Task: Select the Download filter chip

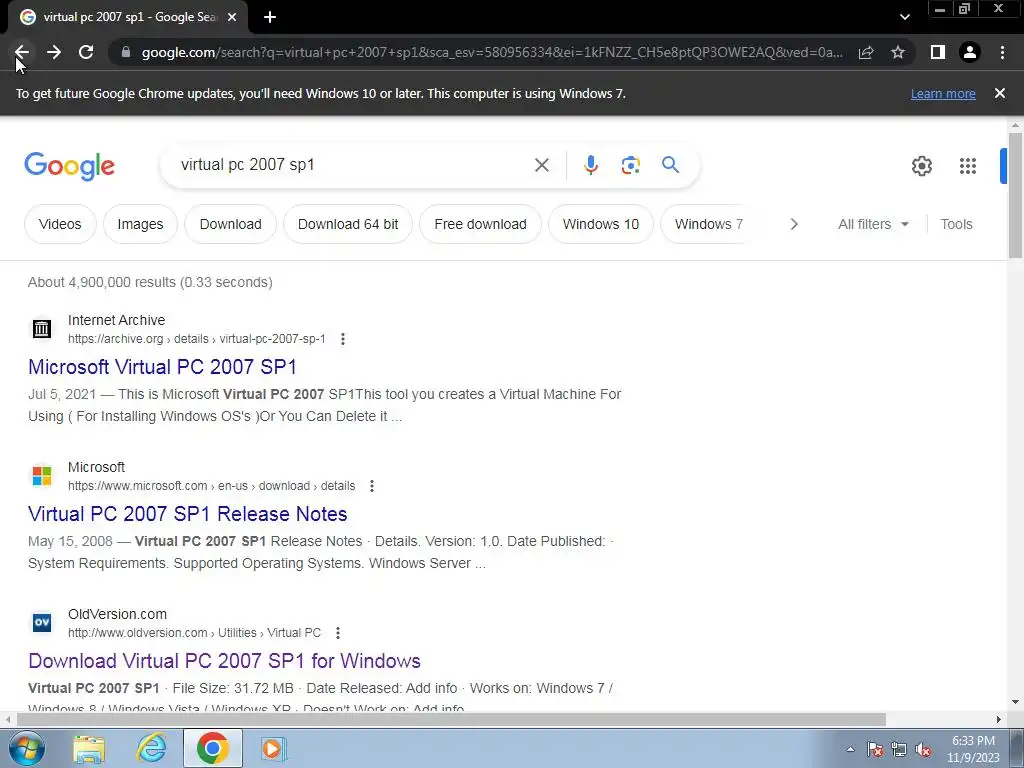Action: pos(231,224)
